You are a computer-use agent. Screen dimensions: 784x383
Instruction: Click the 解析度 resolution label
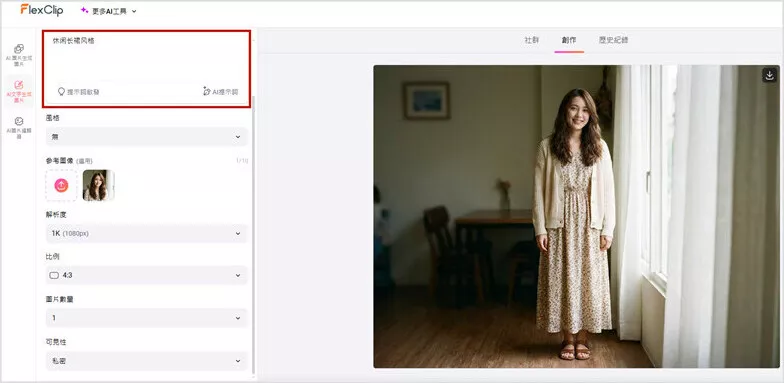tap(56, 214)
